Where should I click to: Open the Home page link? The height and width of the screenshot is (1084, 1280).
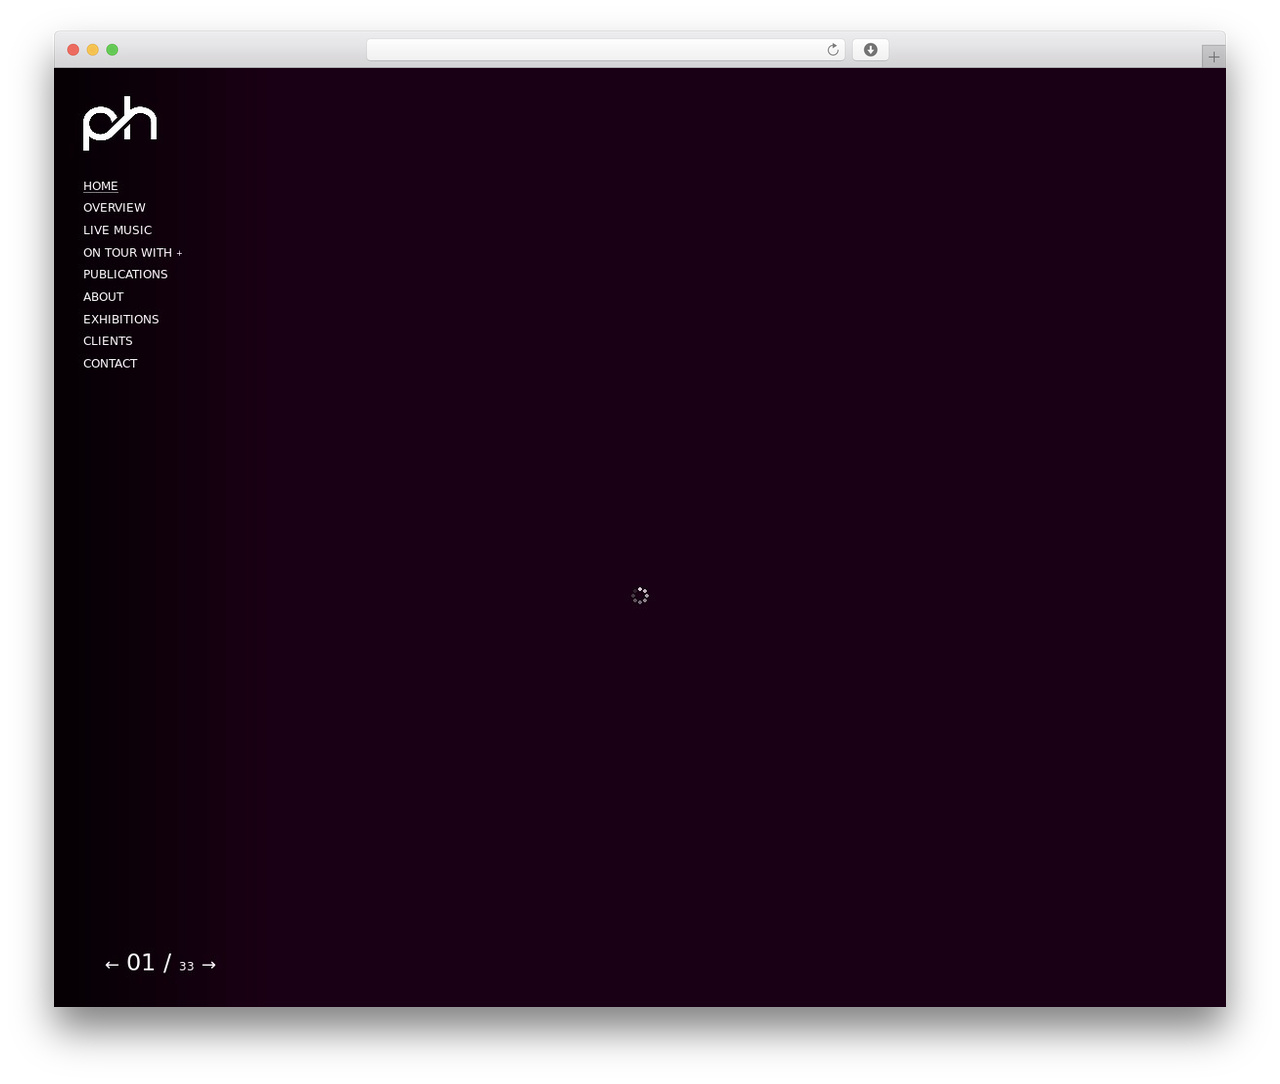[100, 186]
